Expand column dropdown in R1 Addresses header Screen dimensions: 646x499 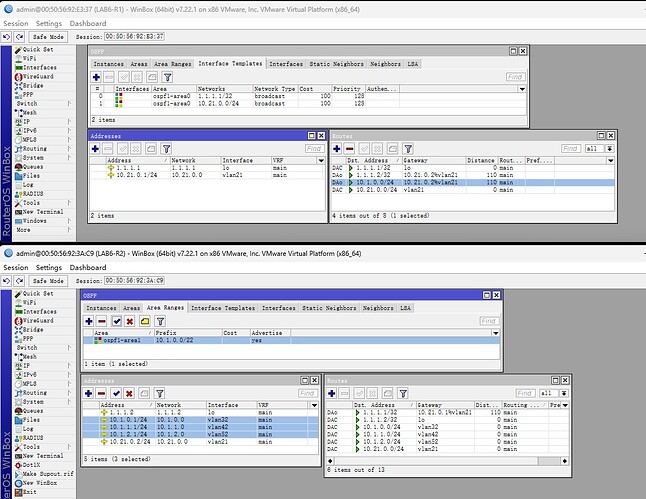point(321,161)
